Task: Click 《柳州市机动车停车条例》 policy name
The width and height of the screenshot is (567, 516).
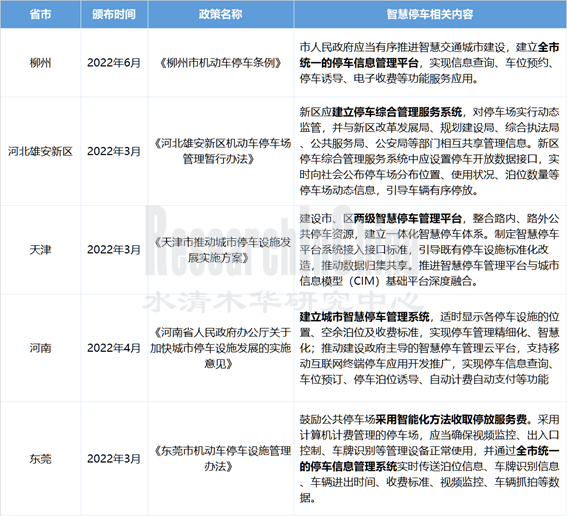Action: tap(221, 63)
